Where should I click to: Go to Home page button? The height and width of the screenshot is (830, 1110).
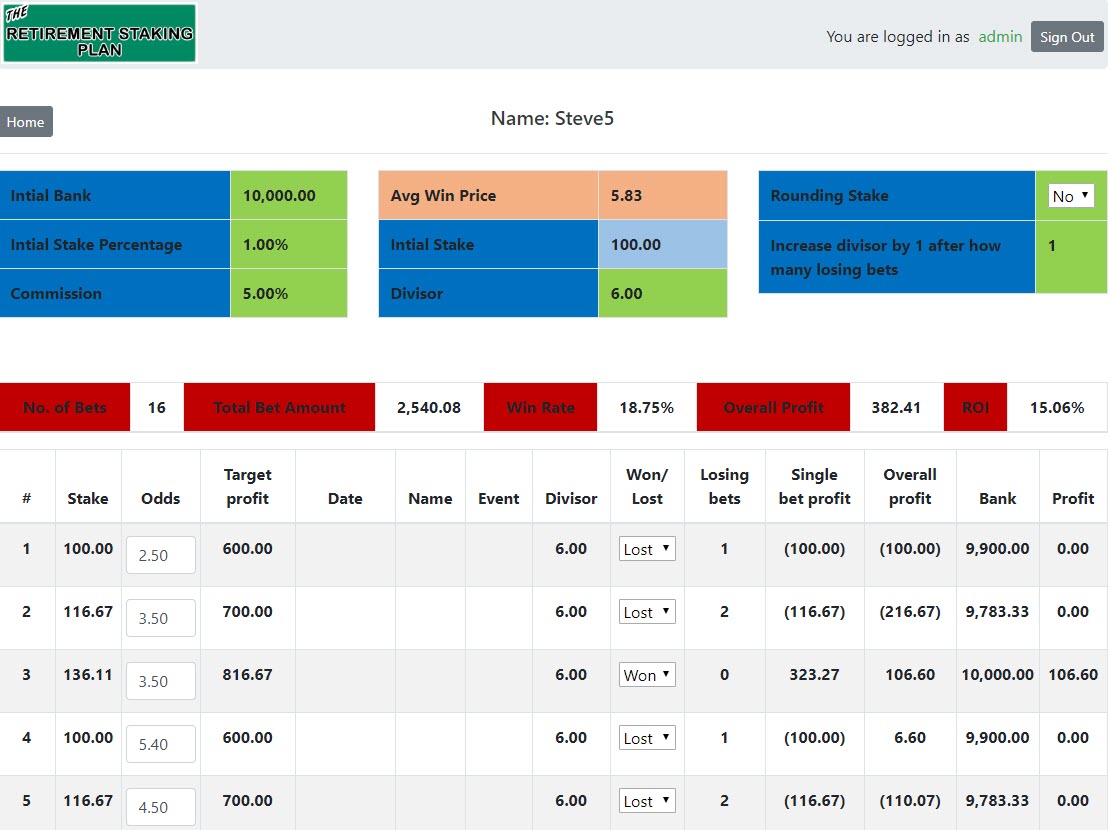tap(25, 122)
